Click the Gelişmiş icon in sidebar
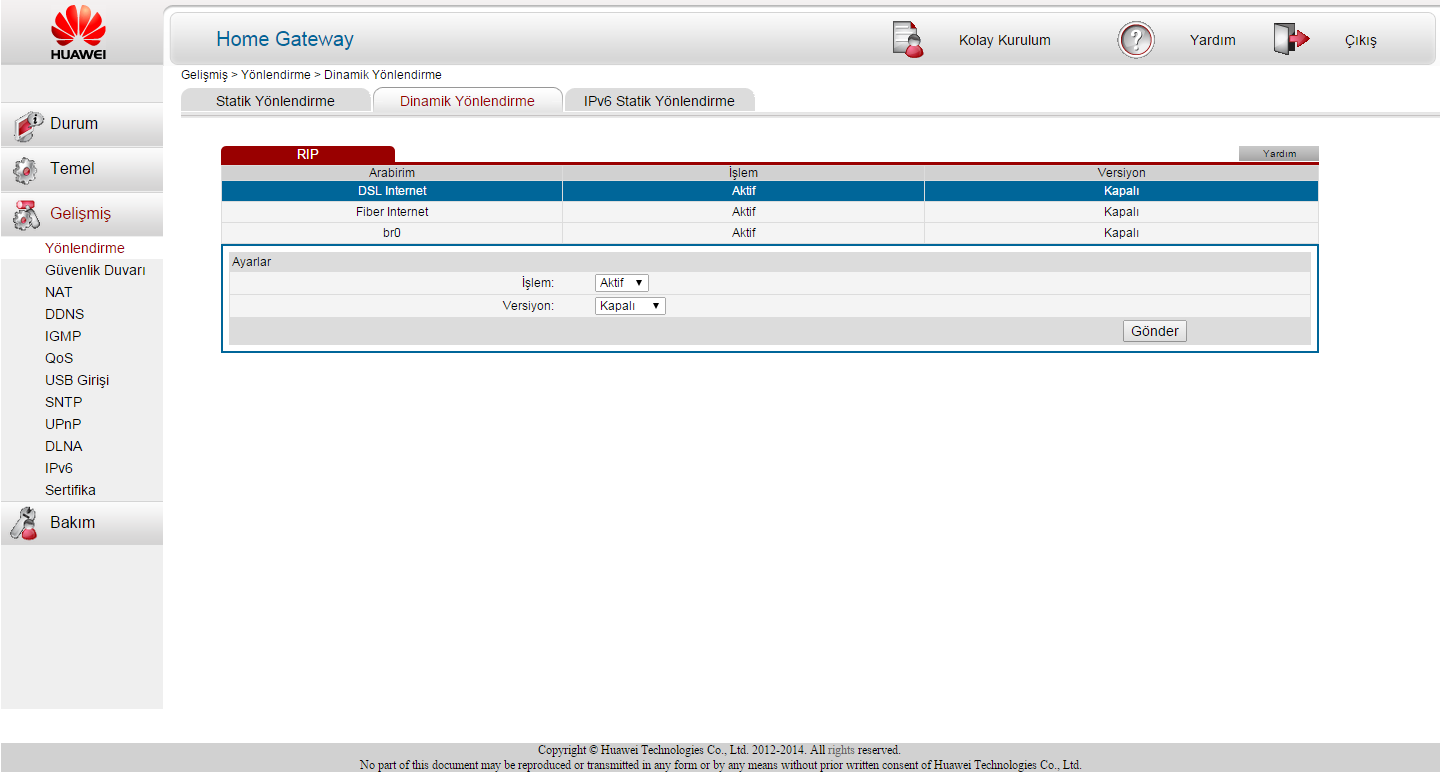 [26, 214]
